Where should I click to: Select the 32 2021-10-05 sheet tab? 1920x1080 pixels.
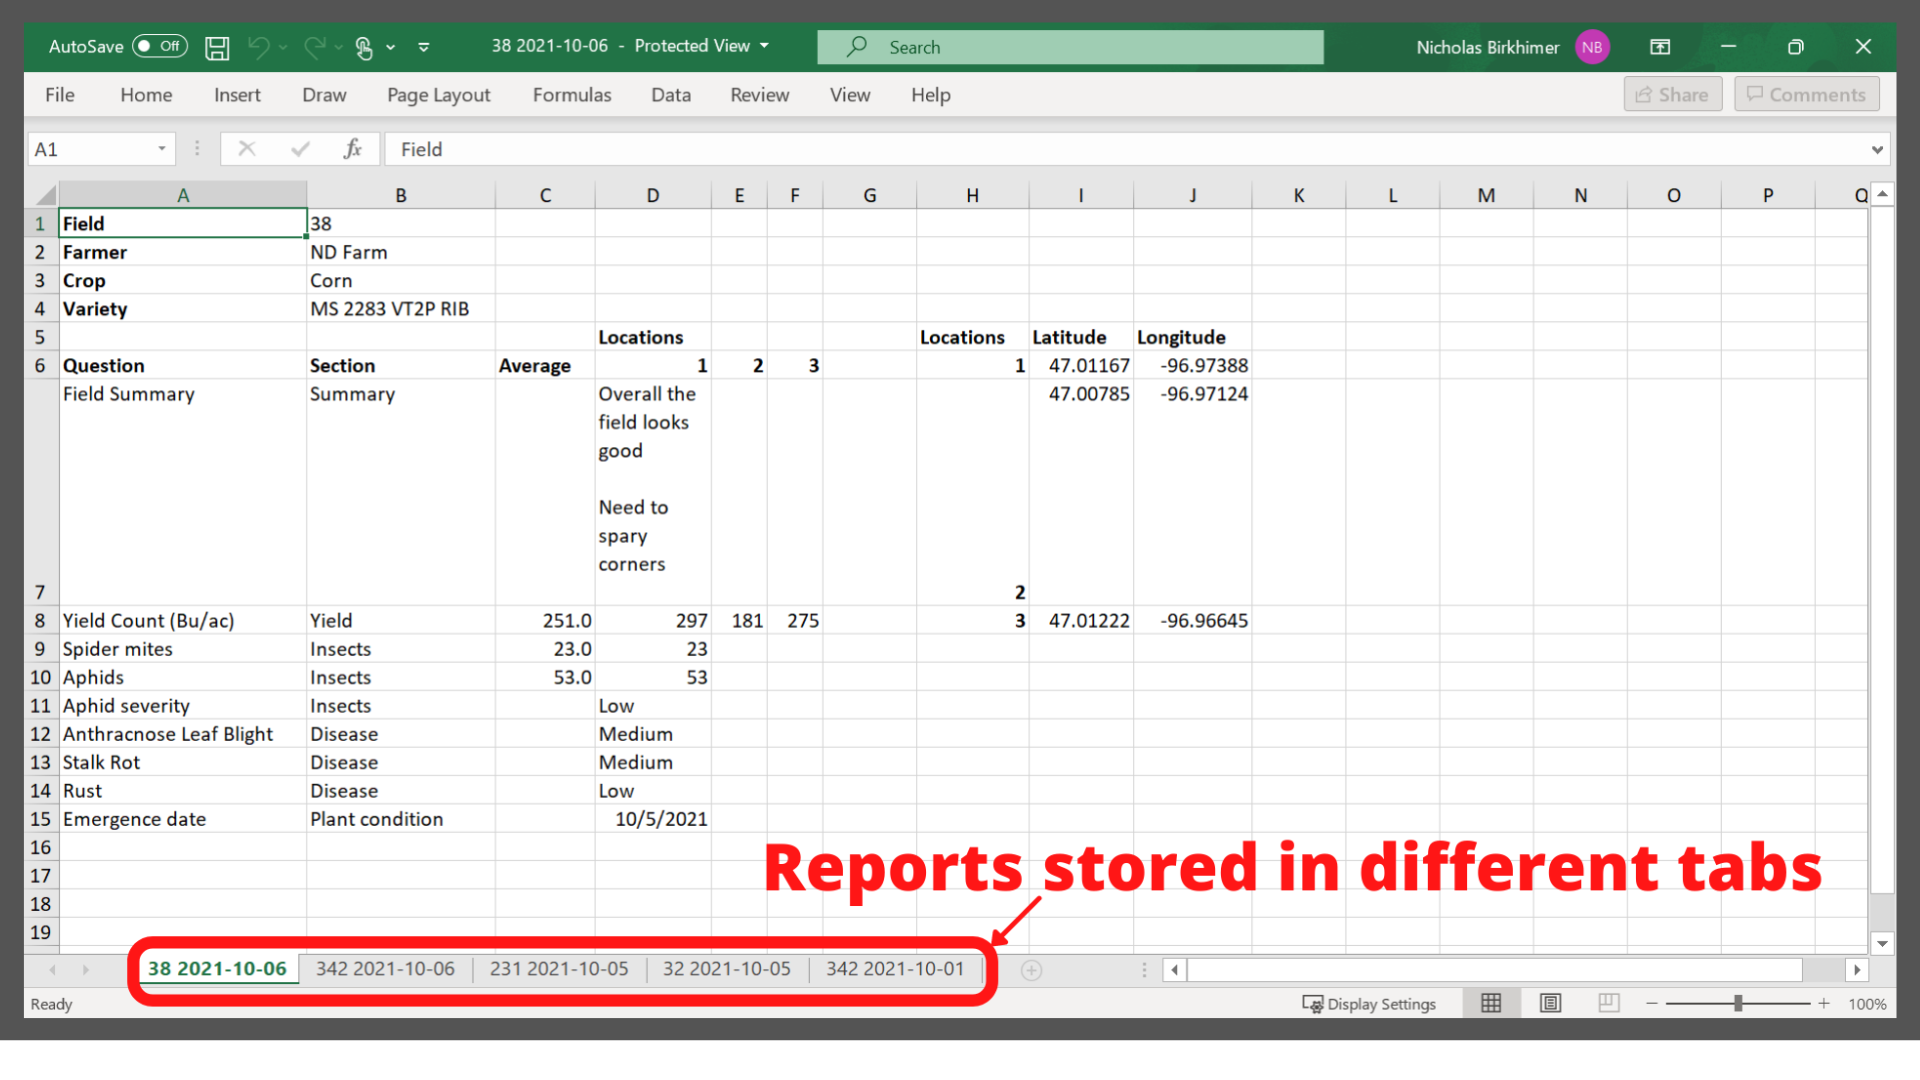pos(727,969)
